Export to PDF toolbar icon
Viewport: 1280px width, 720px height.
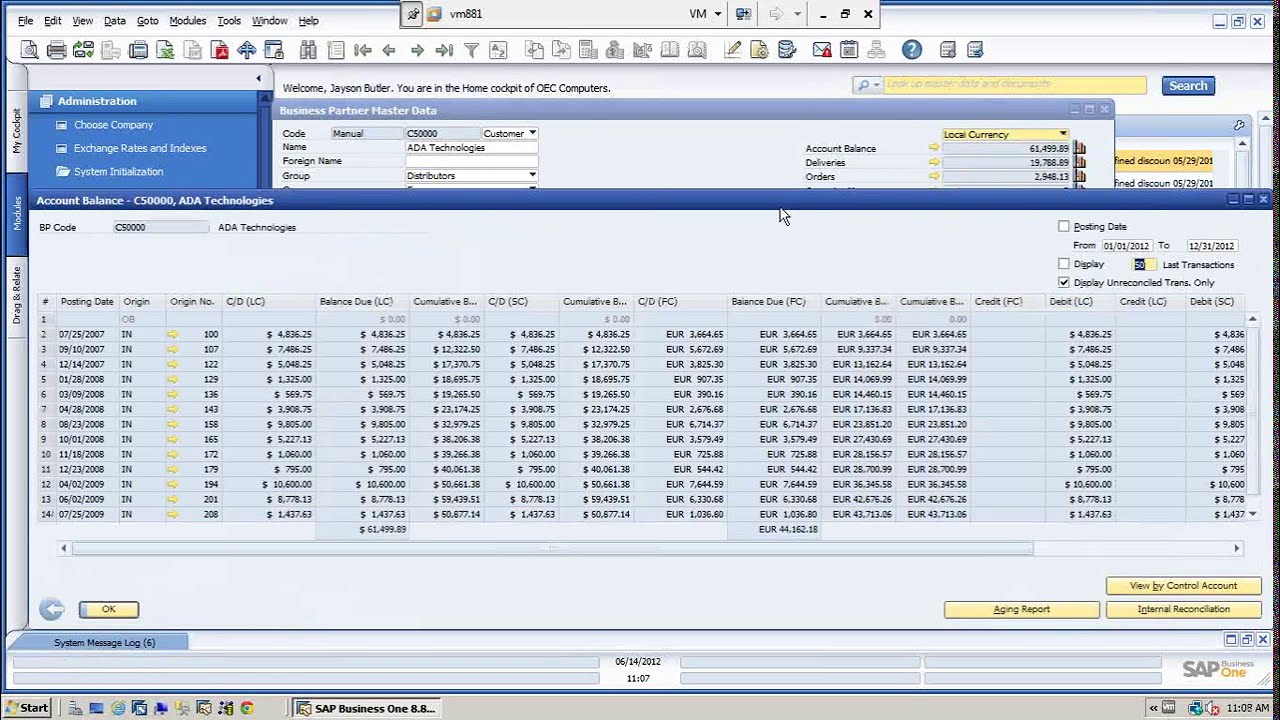[220, 50]
